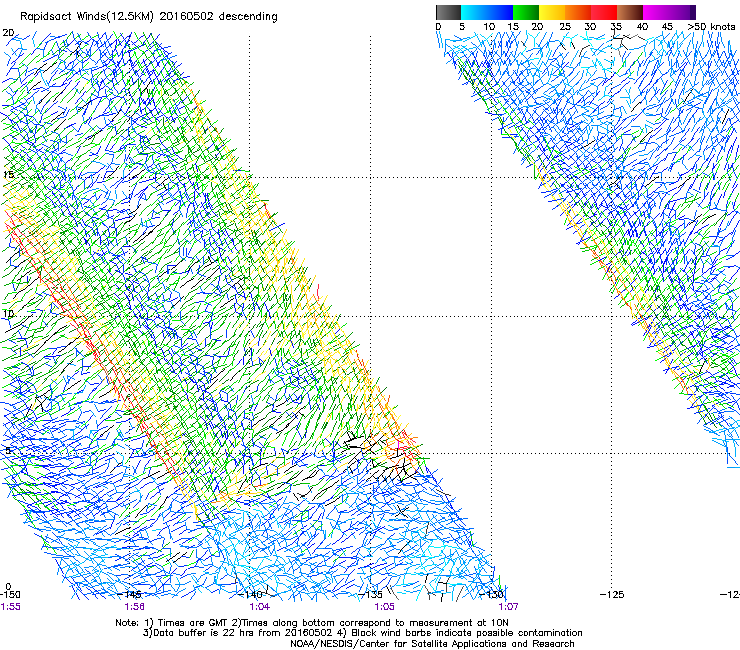
Task: Click the latitude label 20
Action: point(8,33)
